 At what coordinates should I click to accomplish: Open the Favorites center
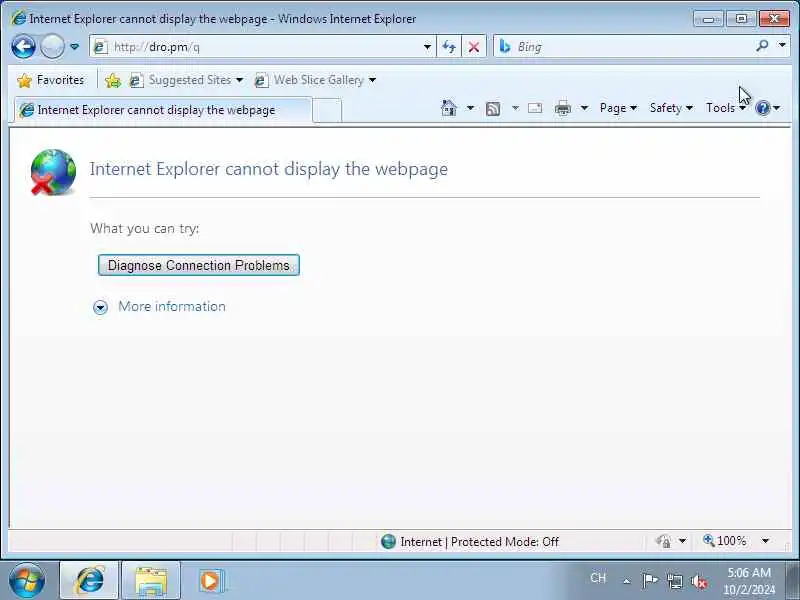50,80
